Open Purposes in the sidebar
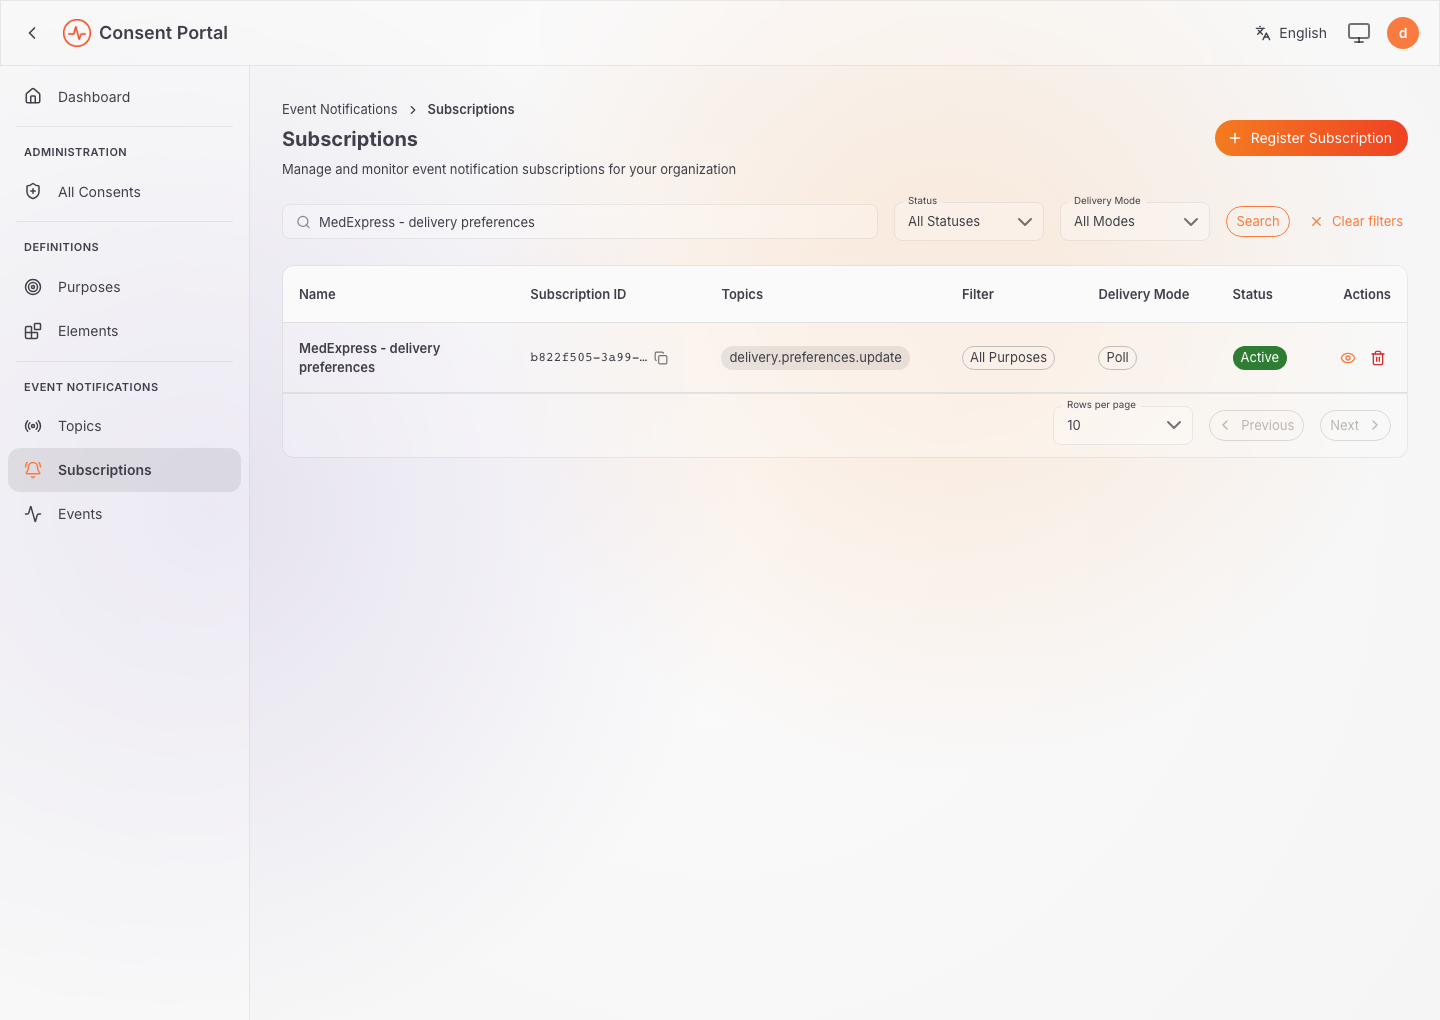The image size is (1440, 1020). tap(124, 287)
